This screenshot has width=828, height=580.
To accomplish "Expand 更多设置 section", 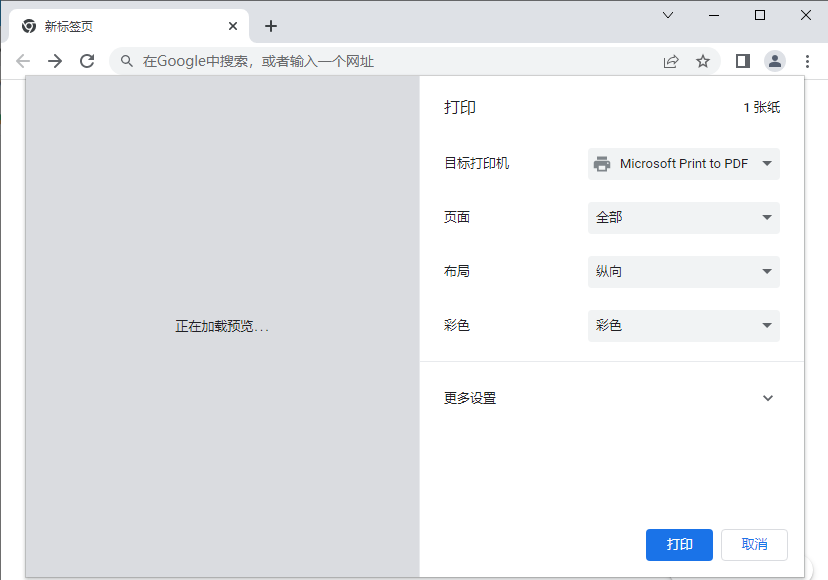I will coord(611,398).
